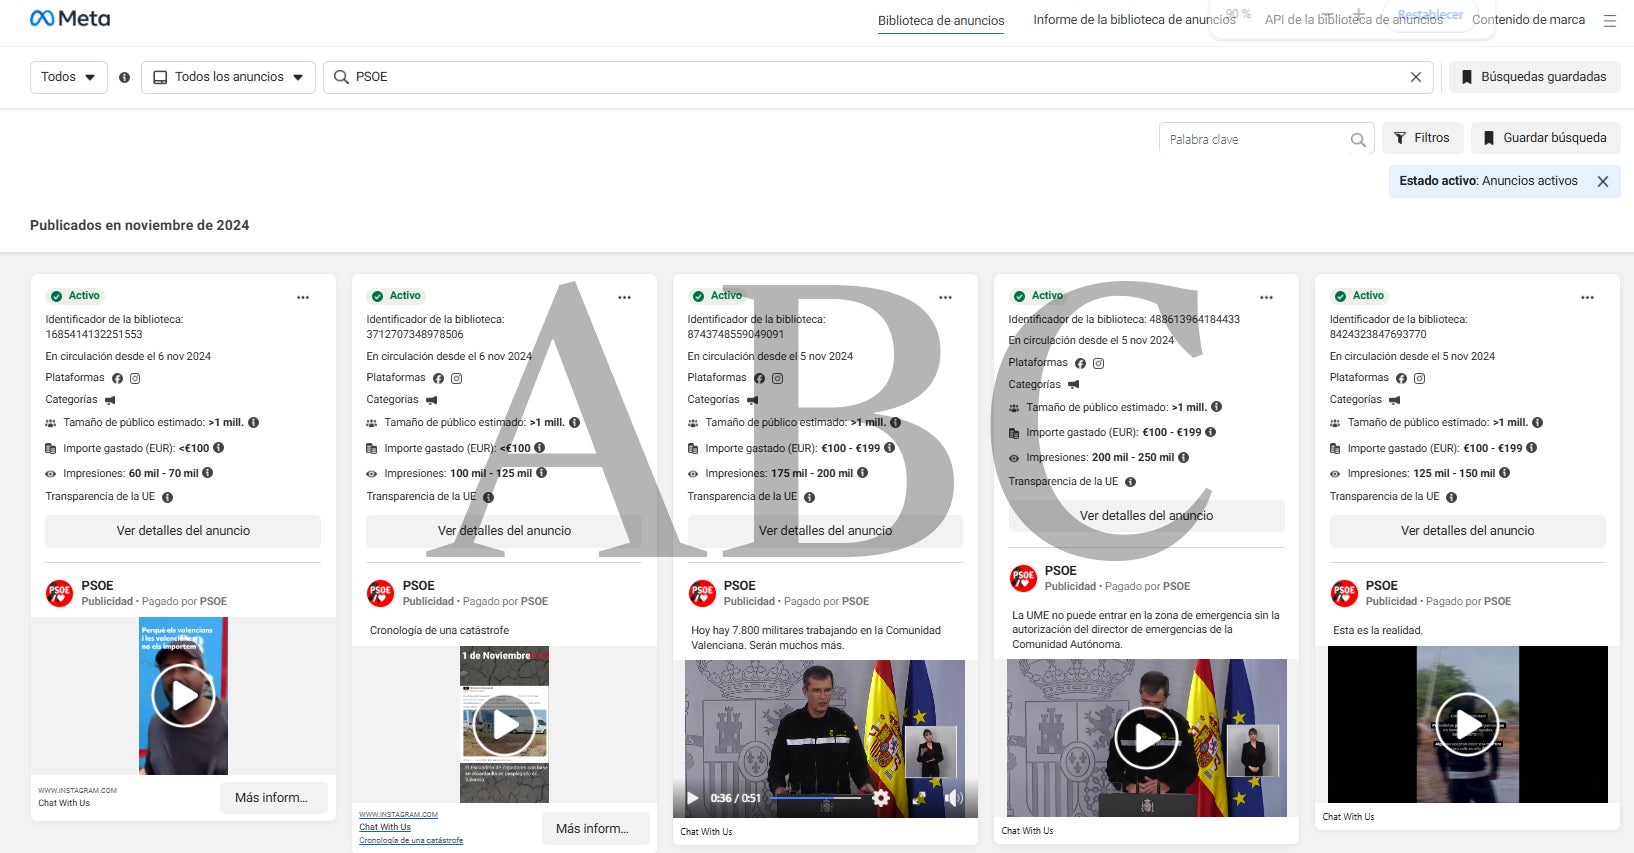This screenshot has height=853, width=1634.
Task: Click the magnifier icon in Palabra clave field
Action: (1357, 140)
